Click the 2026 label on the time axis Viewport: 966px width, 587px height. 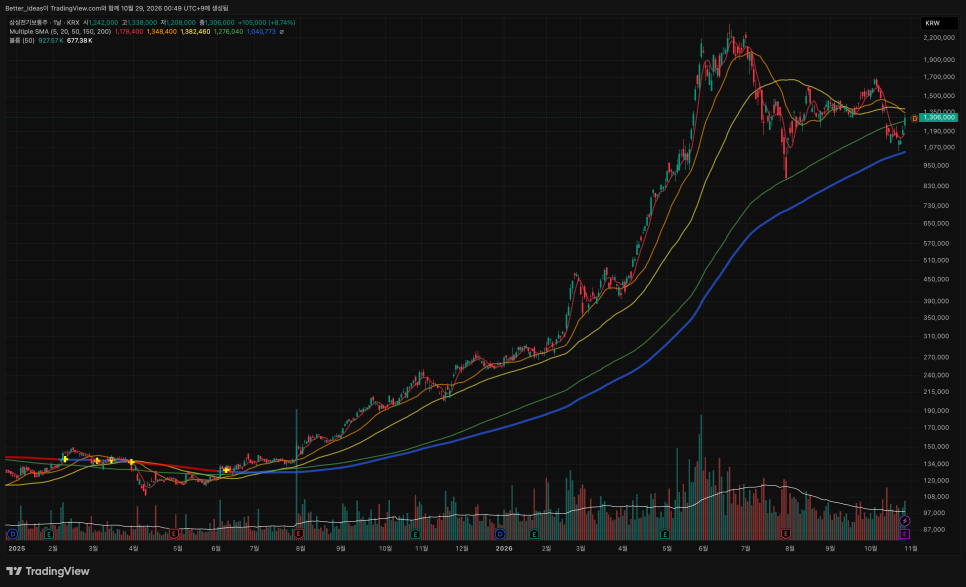pos(504,548)
